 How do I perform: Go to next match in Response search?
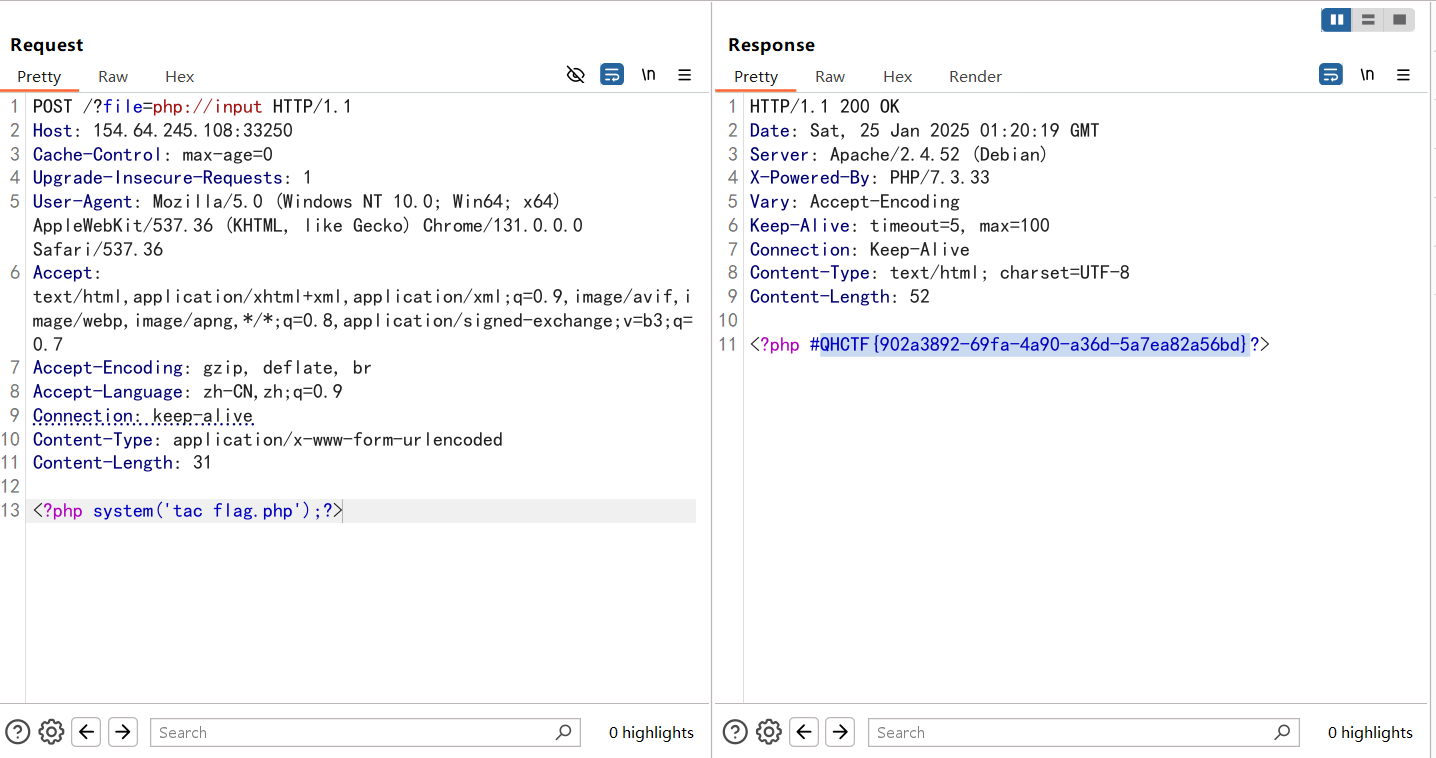click(x=841, y=732)
